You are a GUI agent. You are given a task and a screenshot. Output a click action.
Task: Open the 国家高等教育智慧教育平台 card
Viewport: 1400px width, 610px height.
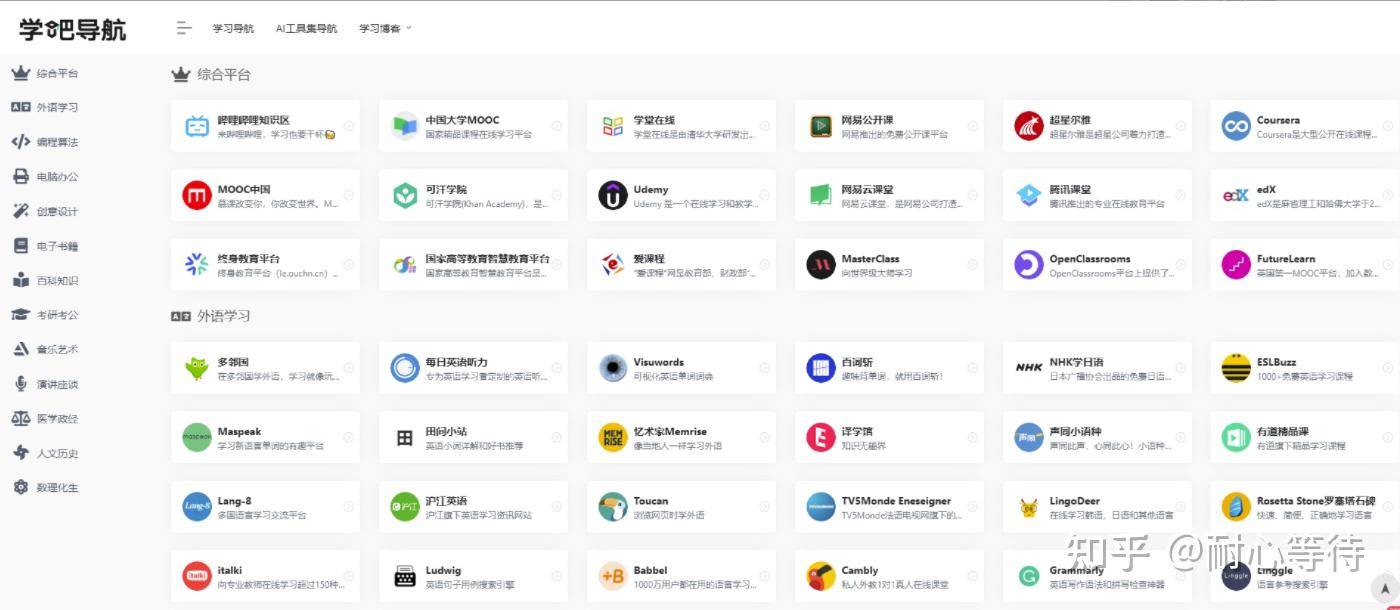474,265
